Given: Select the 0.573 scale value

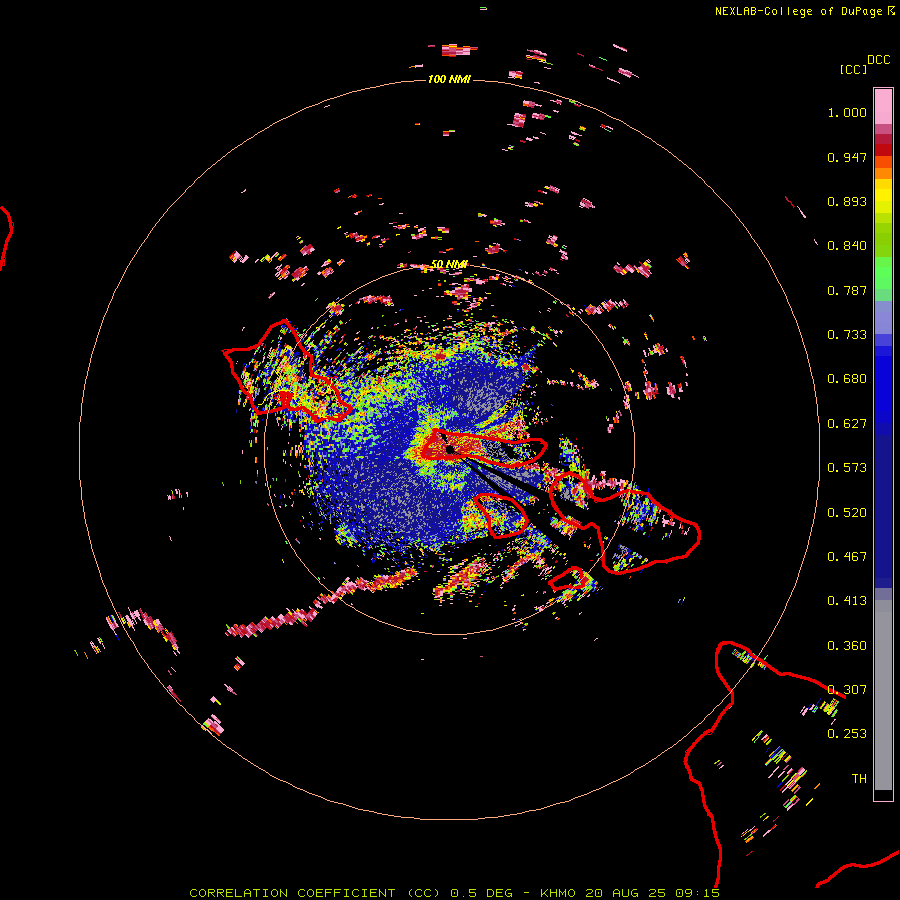Looking at the screenshot, I should point(847,468).
